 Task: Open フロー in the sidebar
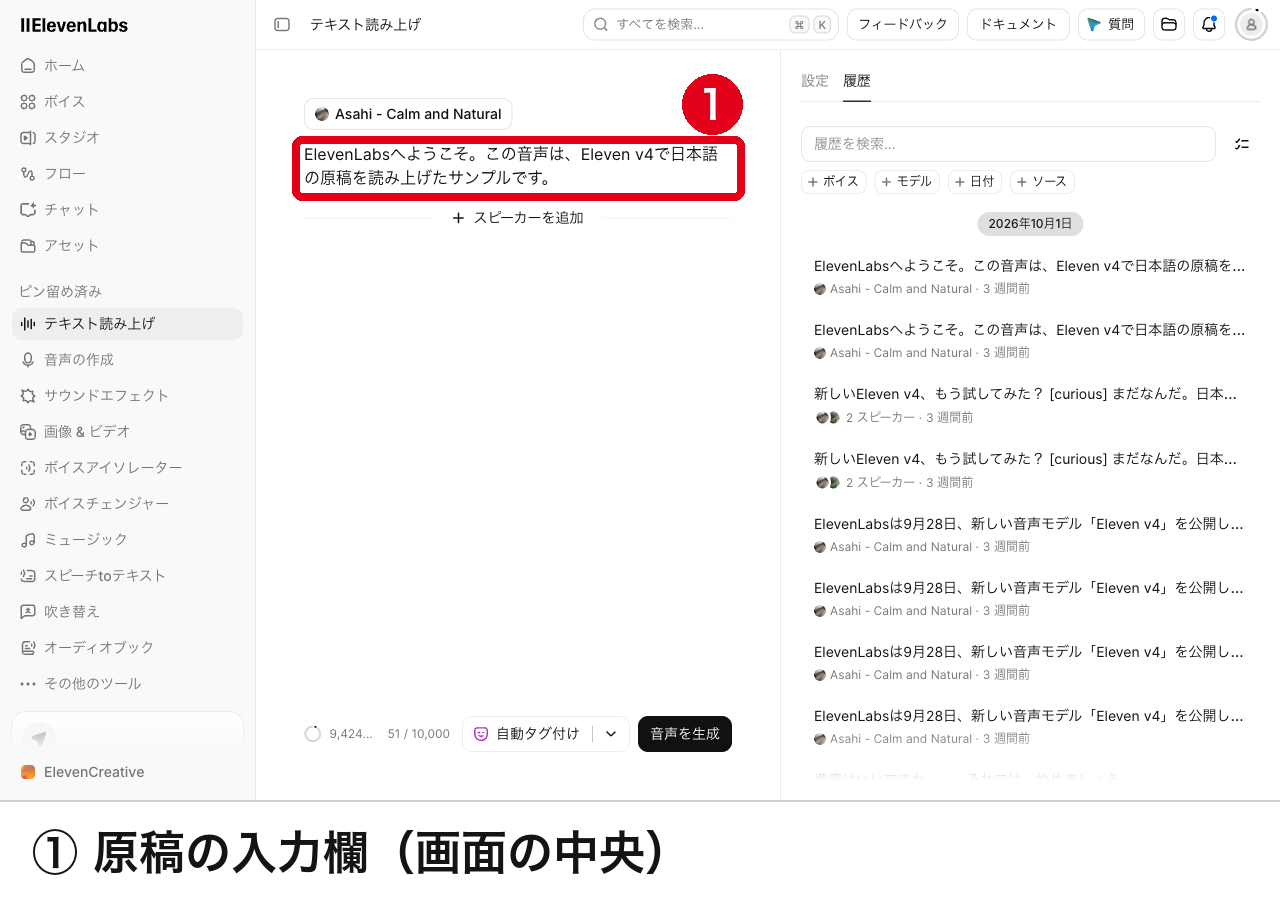(x=127, y=173)
